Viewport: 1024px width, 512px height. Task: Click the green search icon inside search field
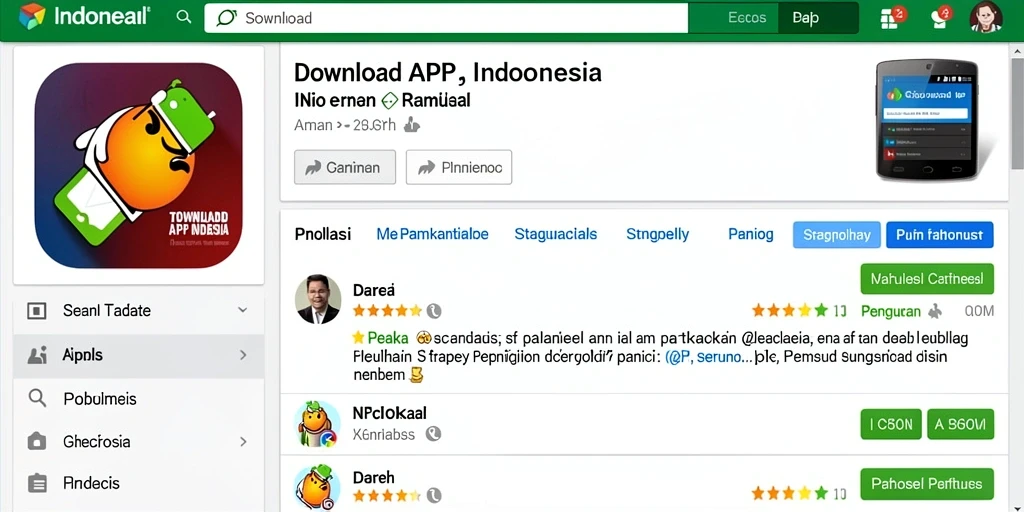pyautogui.click(x=226, y=18)
